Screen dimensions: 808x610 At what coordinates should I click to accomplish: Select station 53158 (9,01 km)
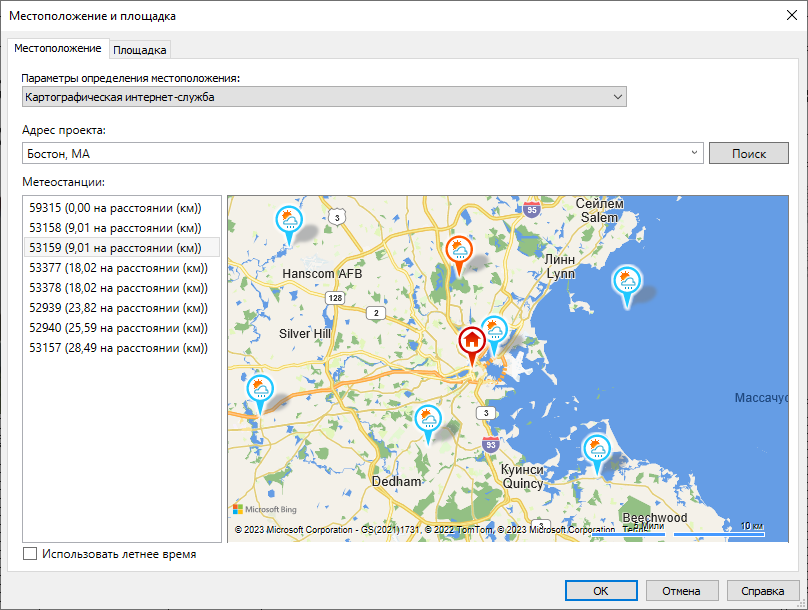point(122,228)
